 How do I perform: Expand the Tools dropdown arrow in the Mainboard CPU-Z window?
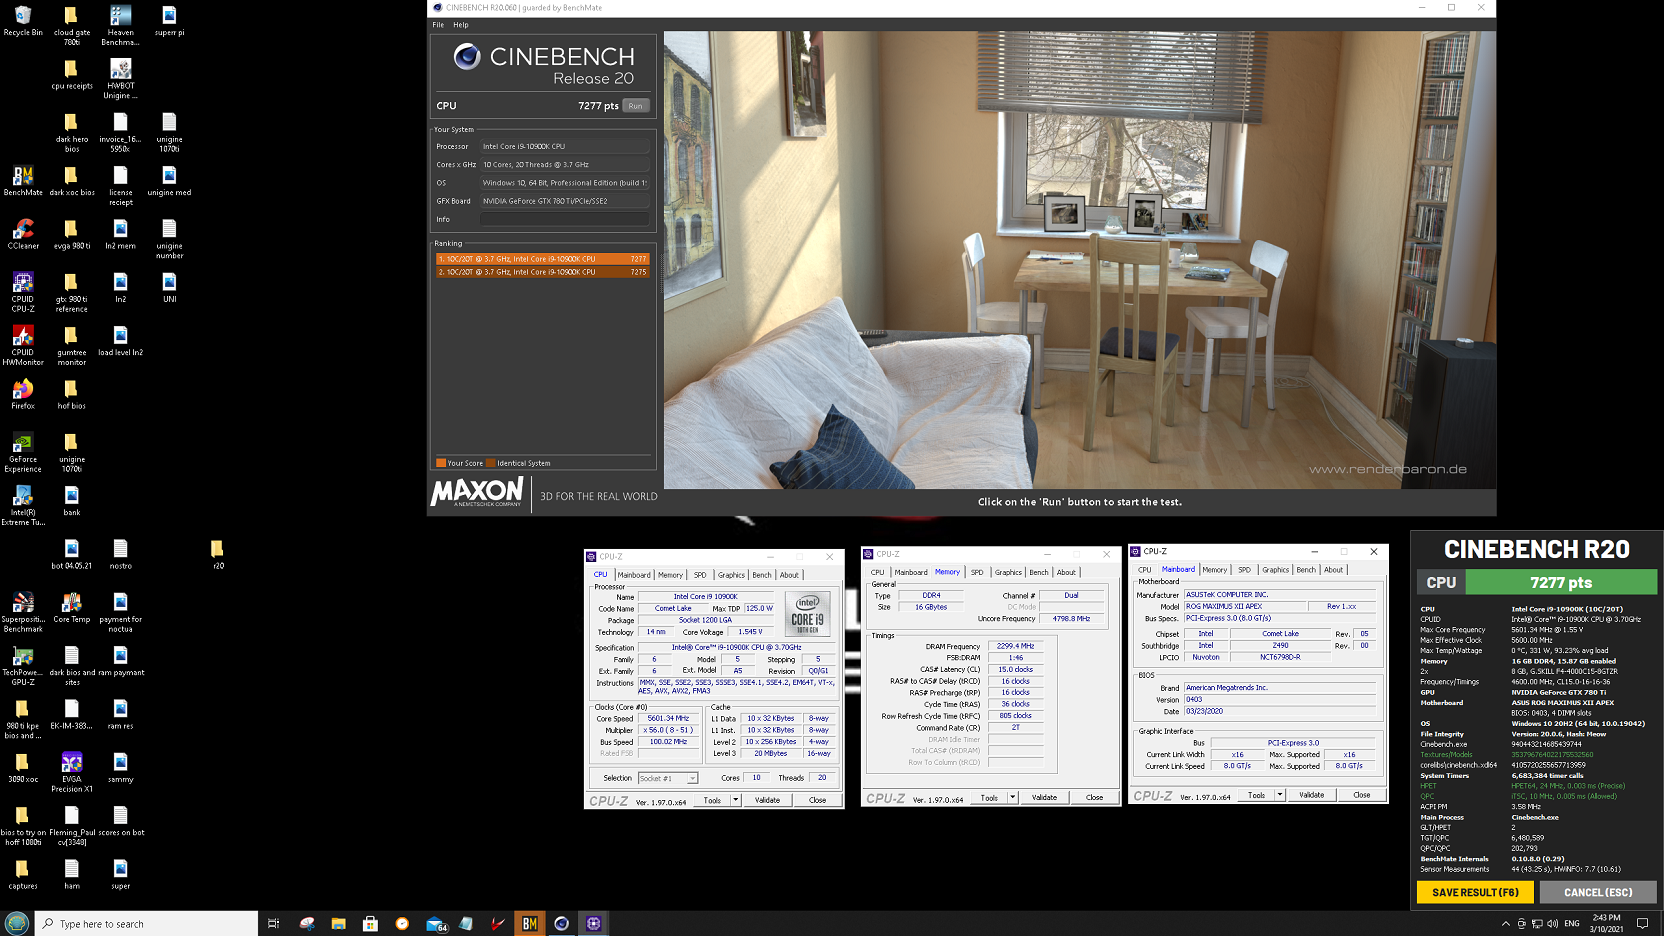coord(1280,795)
